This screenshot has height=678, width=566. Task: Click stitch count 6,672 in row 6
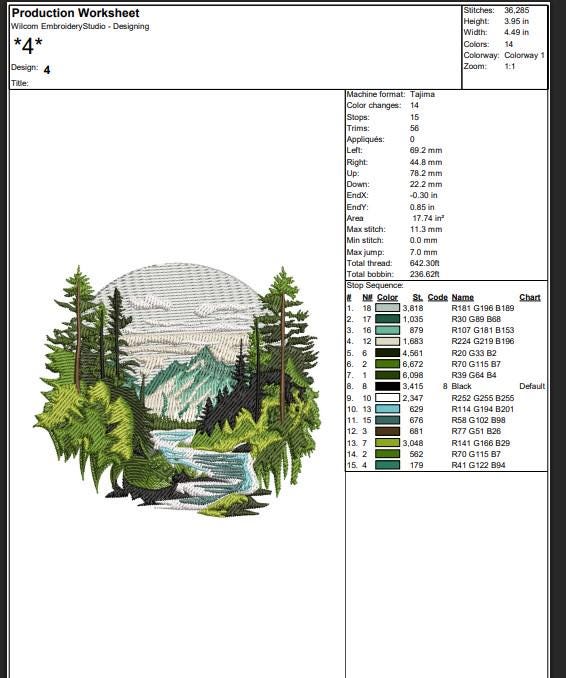413,364
